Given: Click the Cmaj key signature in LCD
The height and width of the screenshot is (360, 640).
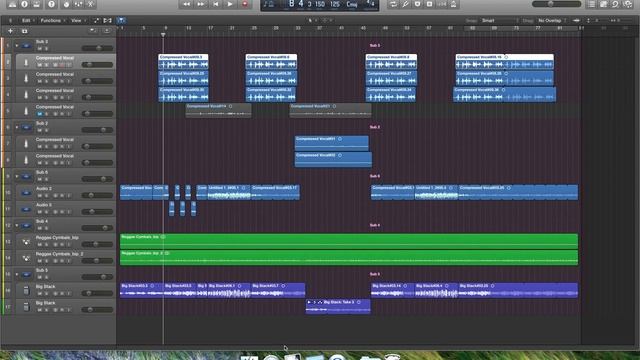Looking at the screenshot, I should (352, 4).
